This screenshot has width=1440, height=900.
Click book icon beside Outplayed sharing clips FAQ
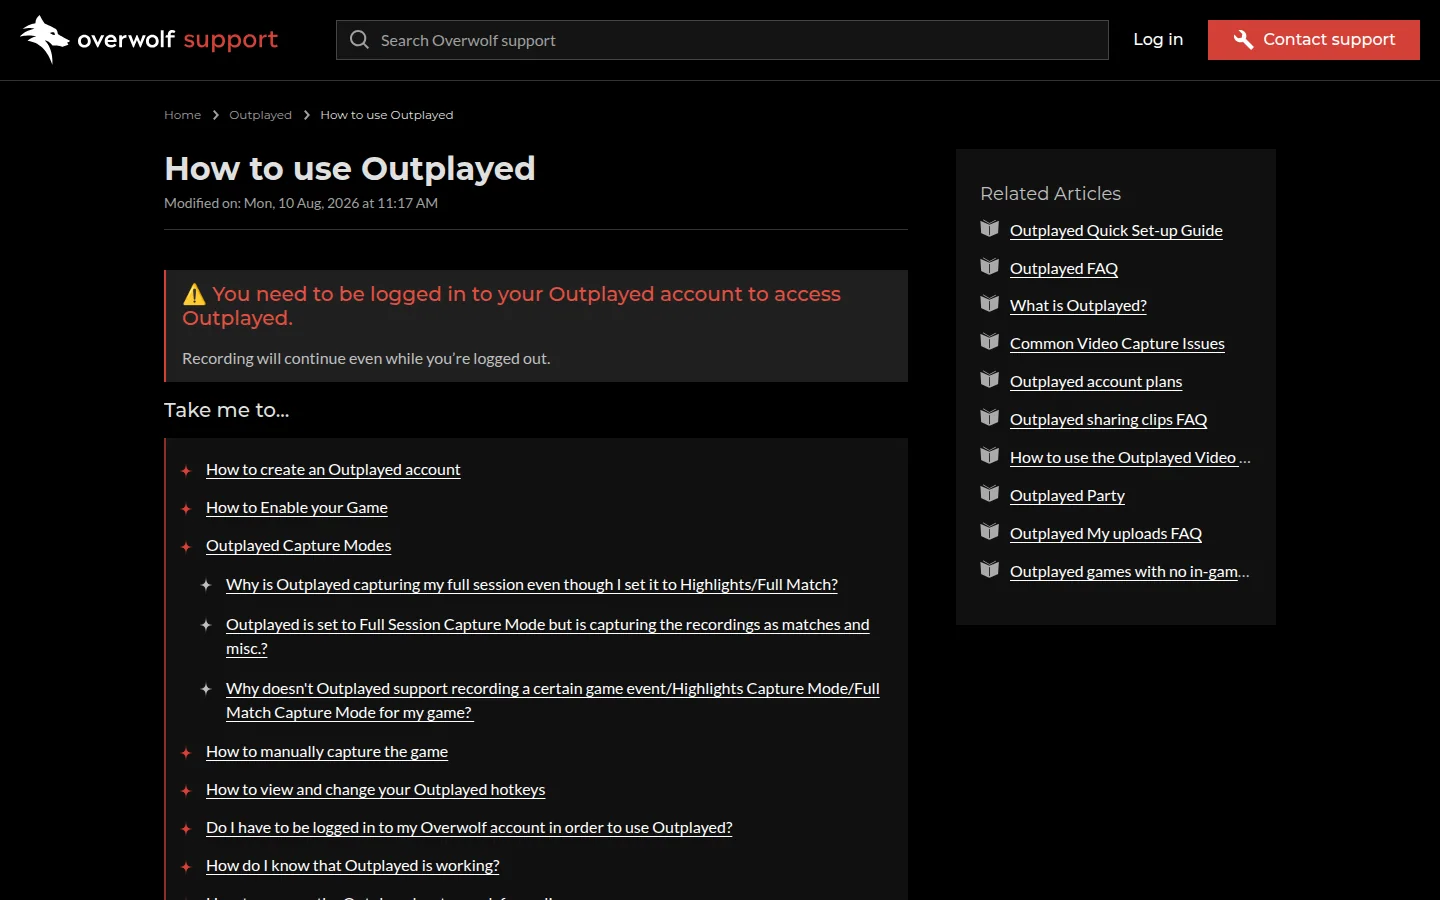(x=990, y=418)
